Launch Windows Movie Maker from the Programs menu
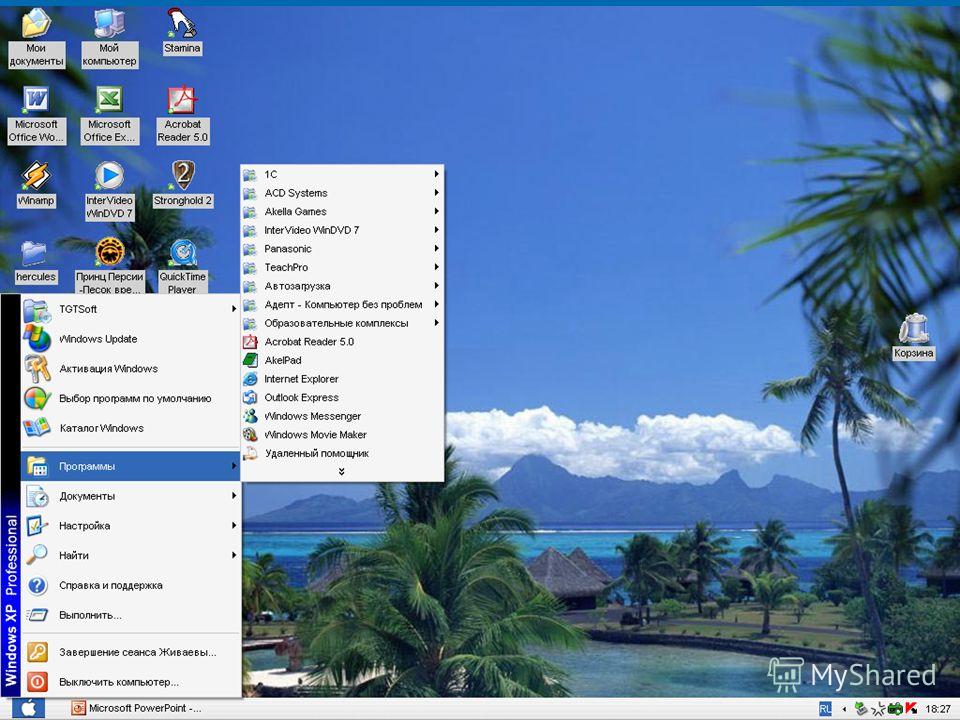This screenshot has height=720, width=960. pyautogui.click(x=342, y=435)
